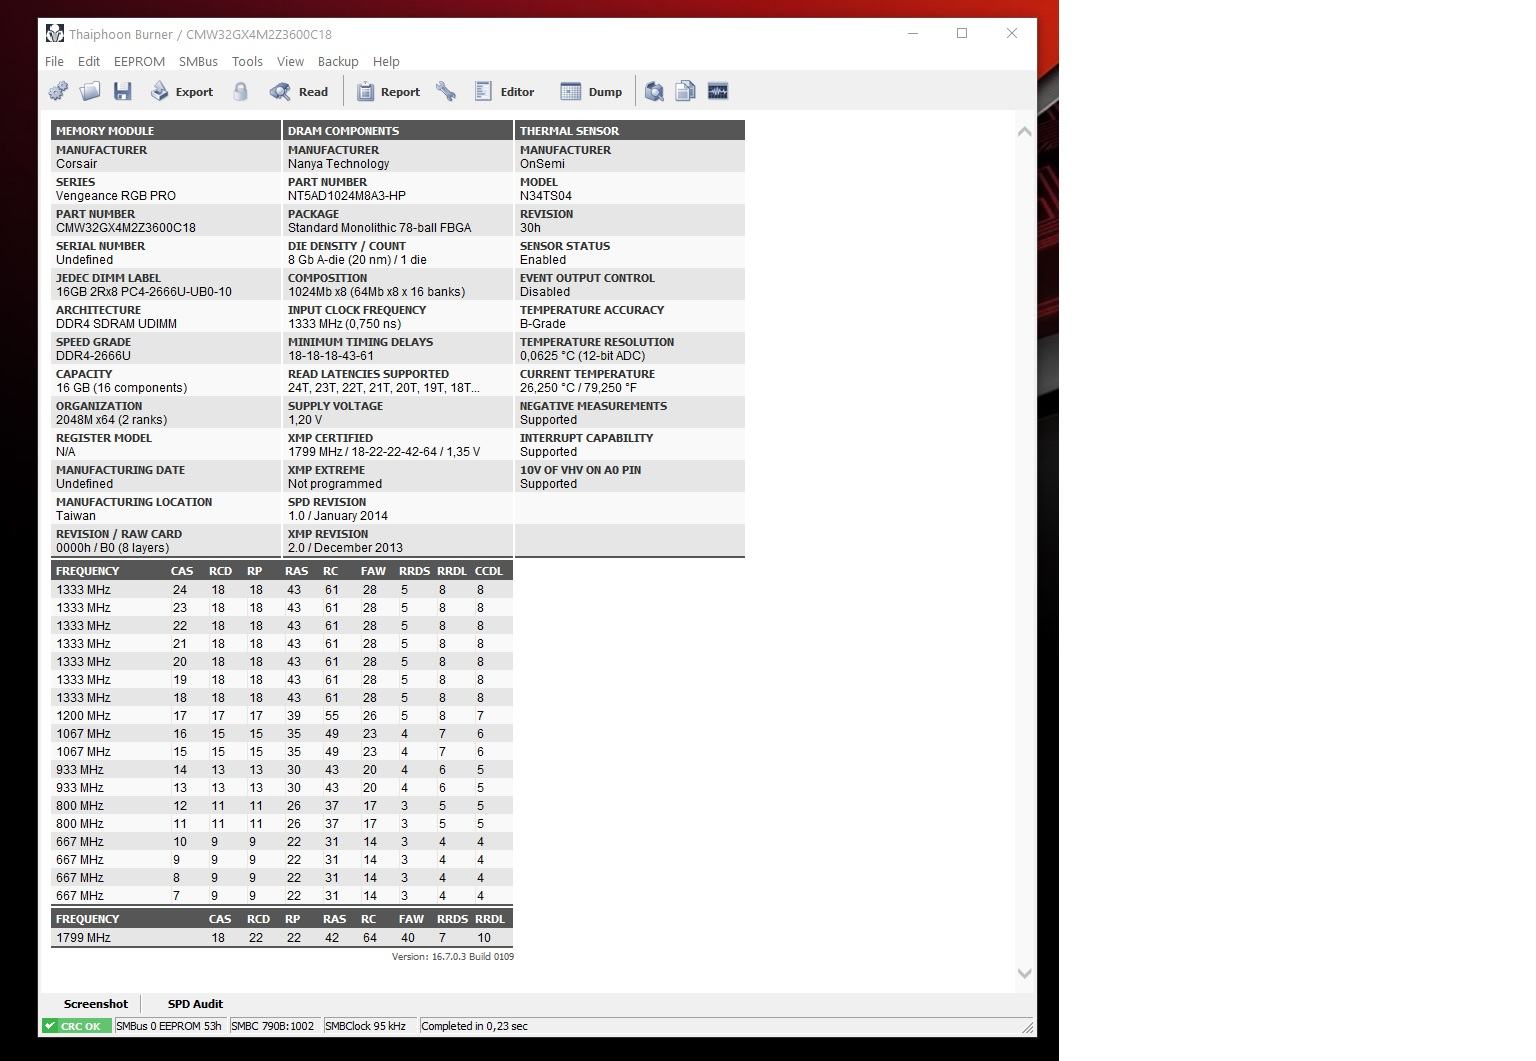Open the Tools menu
The image size is (1536, 1061).
coord(247,61)
